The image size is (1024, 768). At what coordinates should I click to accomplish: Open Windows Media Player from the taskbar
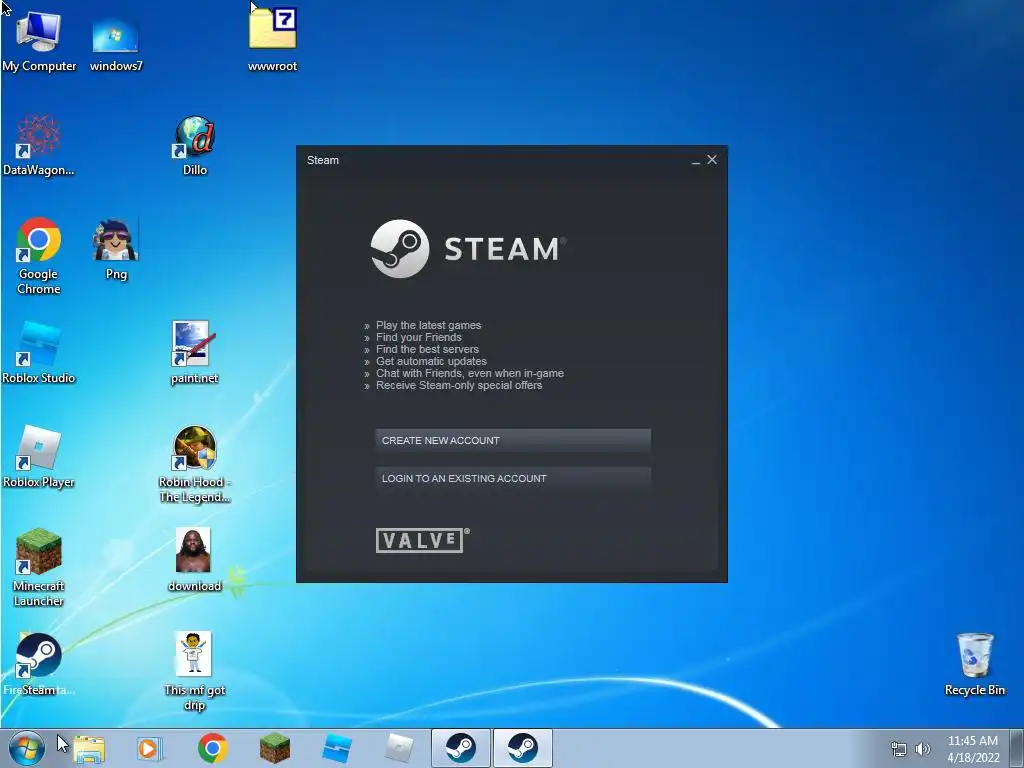click(x=150, y=748)
